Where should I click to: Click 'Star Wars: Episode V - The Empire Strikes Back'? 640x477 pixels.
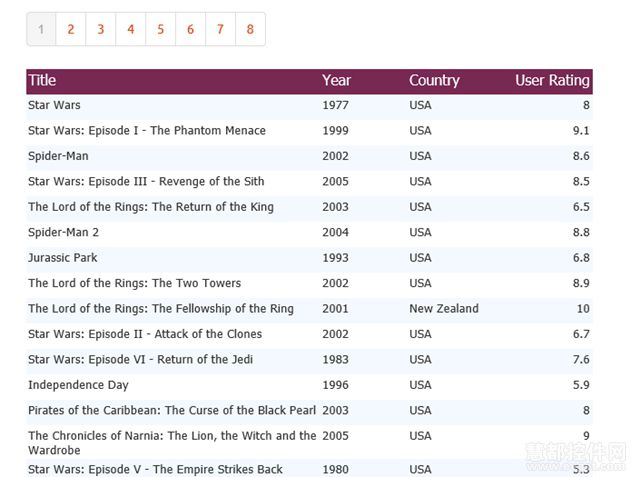tap(155, 470)
